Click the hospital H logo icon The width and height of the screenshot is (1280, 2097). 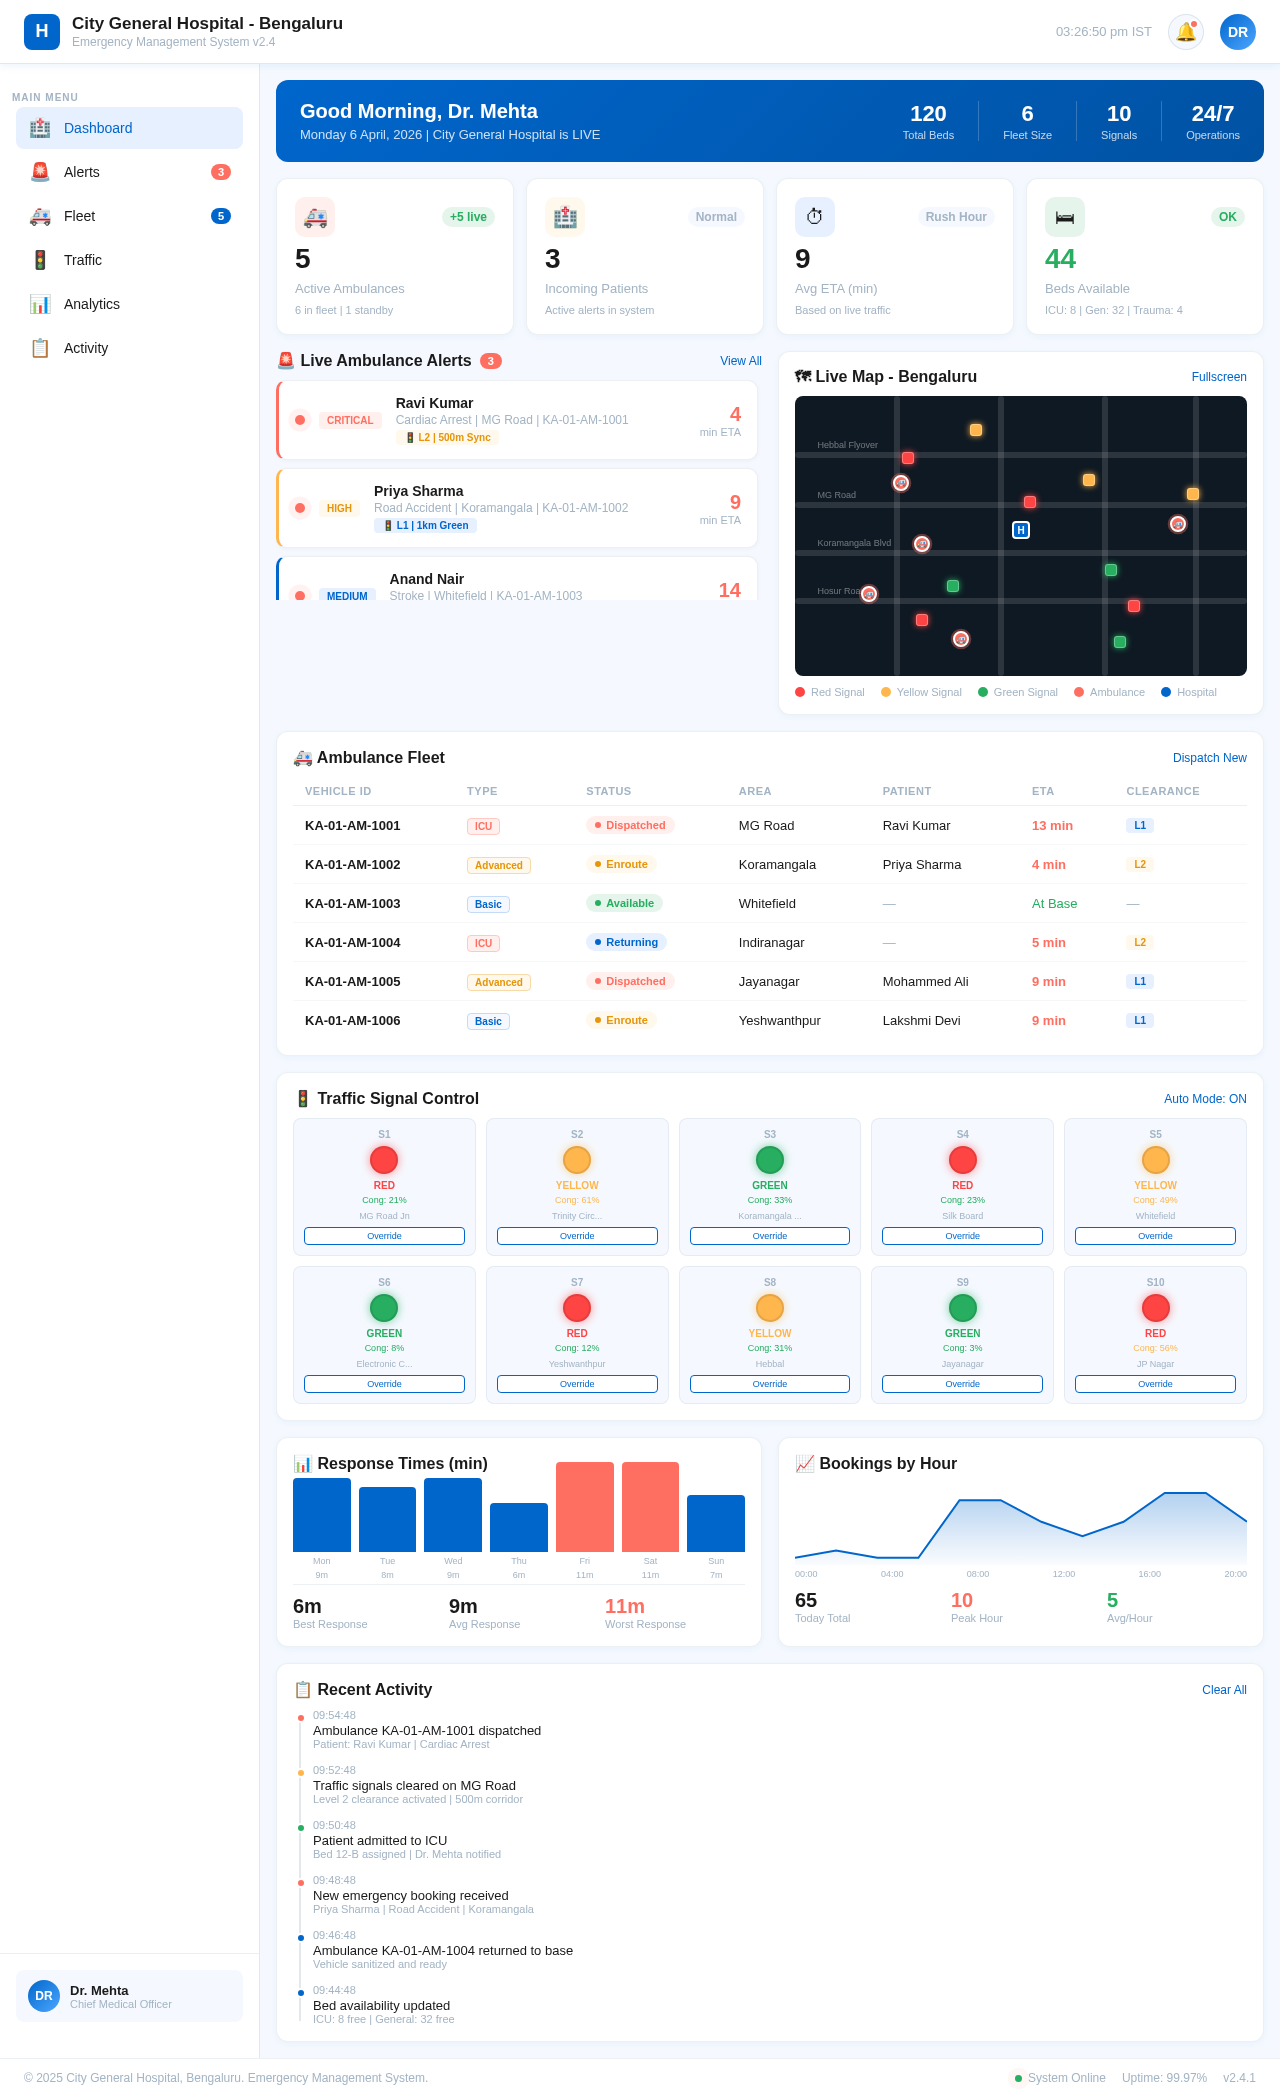(x=42, y=32)
